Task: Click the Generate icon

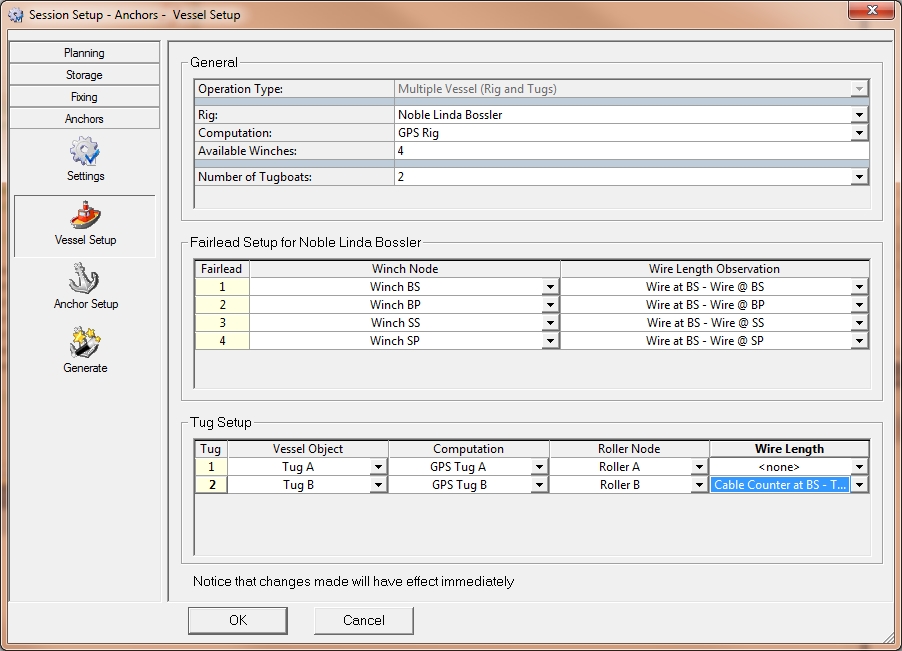Action: (x=85, y=344)
